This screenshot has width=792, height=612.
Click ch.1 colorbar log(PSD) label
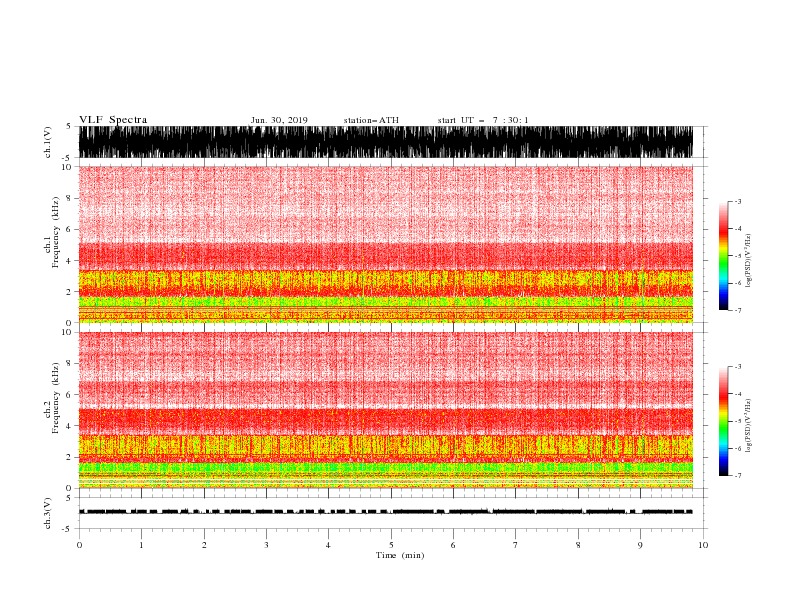(749, 261)
